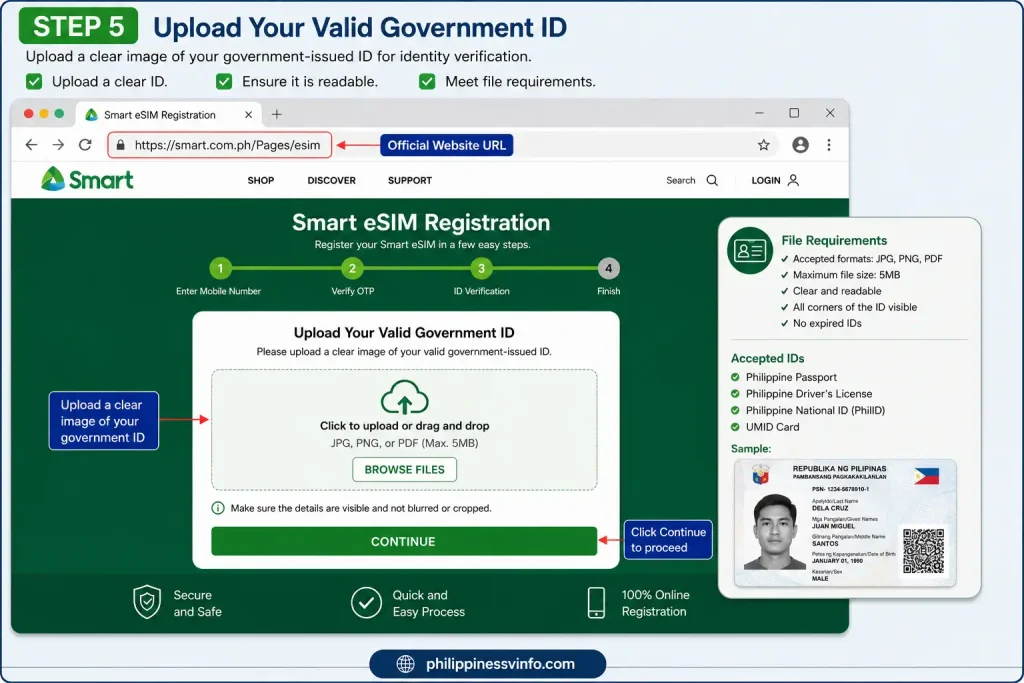Viewport: 1024px width, 683px height.
Task: Bookmark page with the star icon
Action: pos(763,145)
